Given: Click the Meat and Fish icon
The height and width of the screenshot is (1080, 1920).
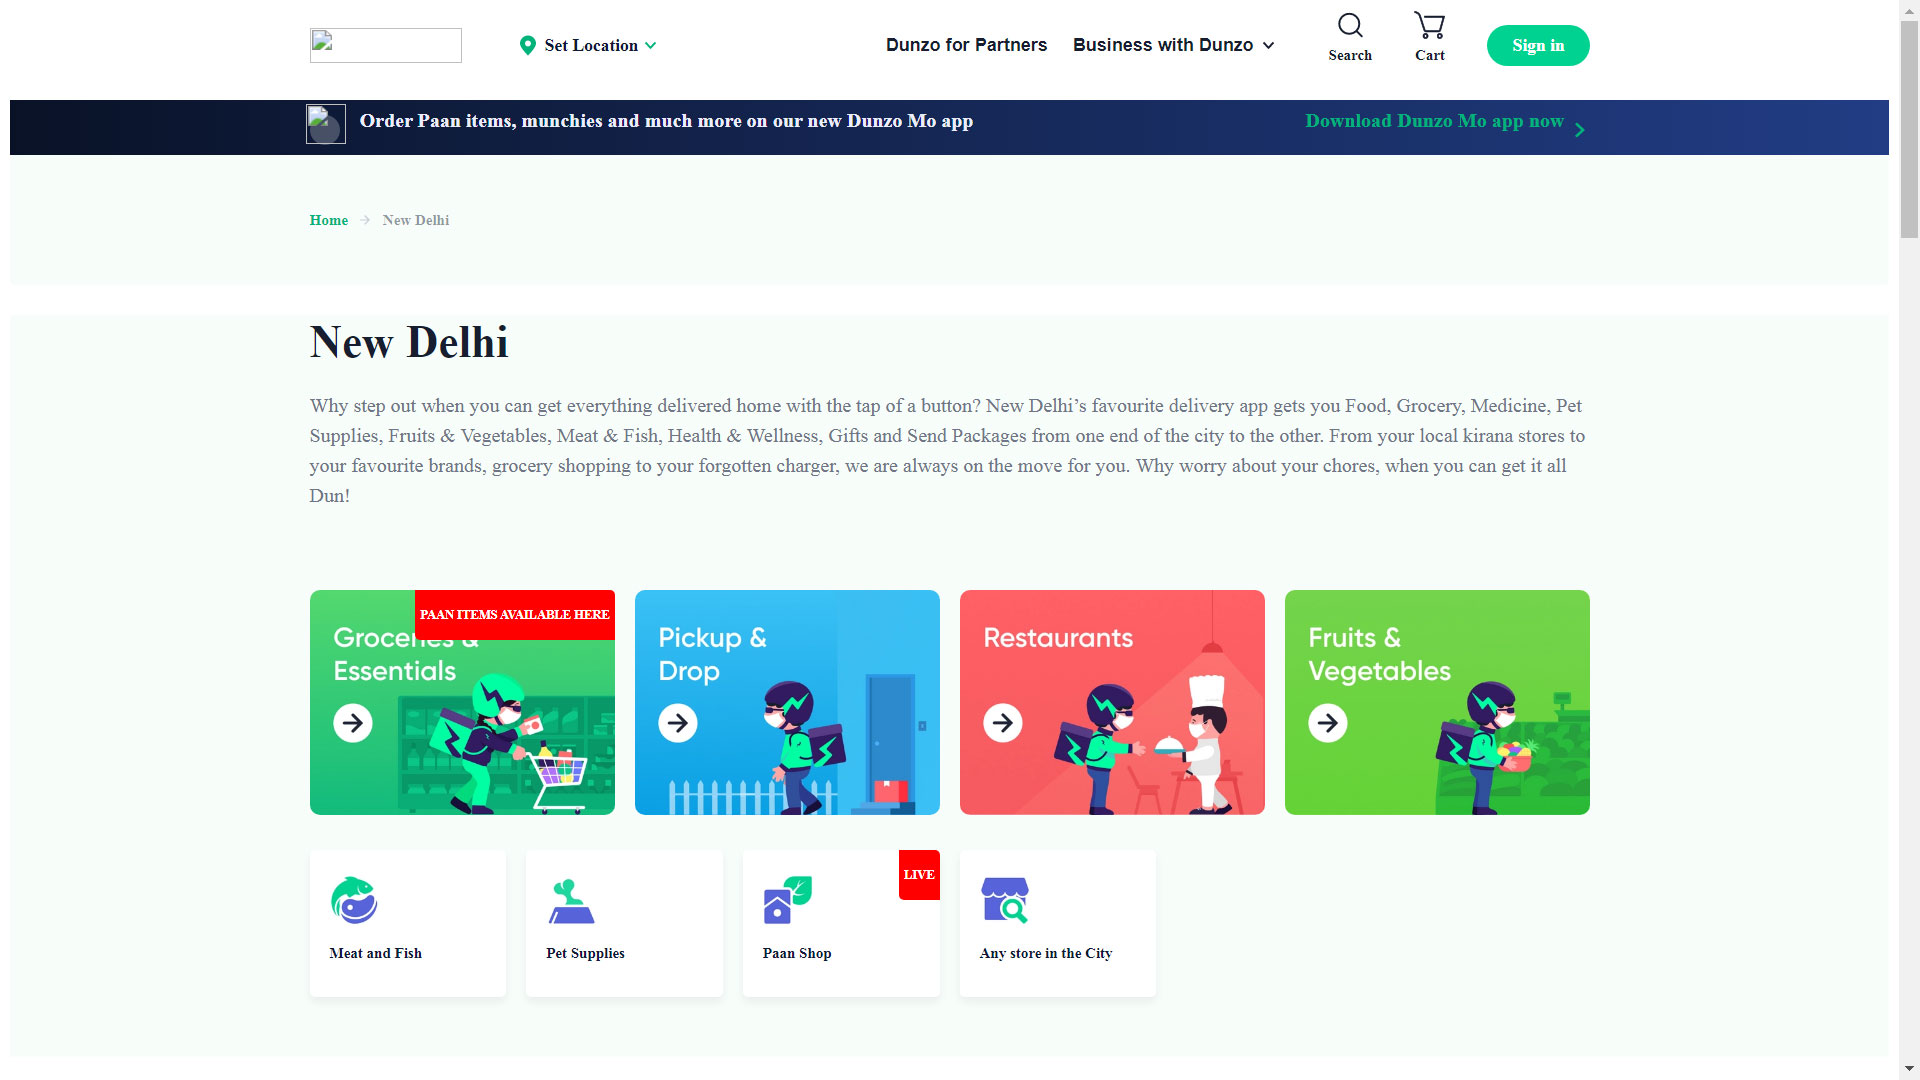Looking at the screenshot, I should (x=354, y=900).
